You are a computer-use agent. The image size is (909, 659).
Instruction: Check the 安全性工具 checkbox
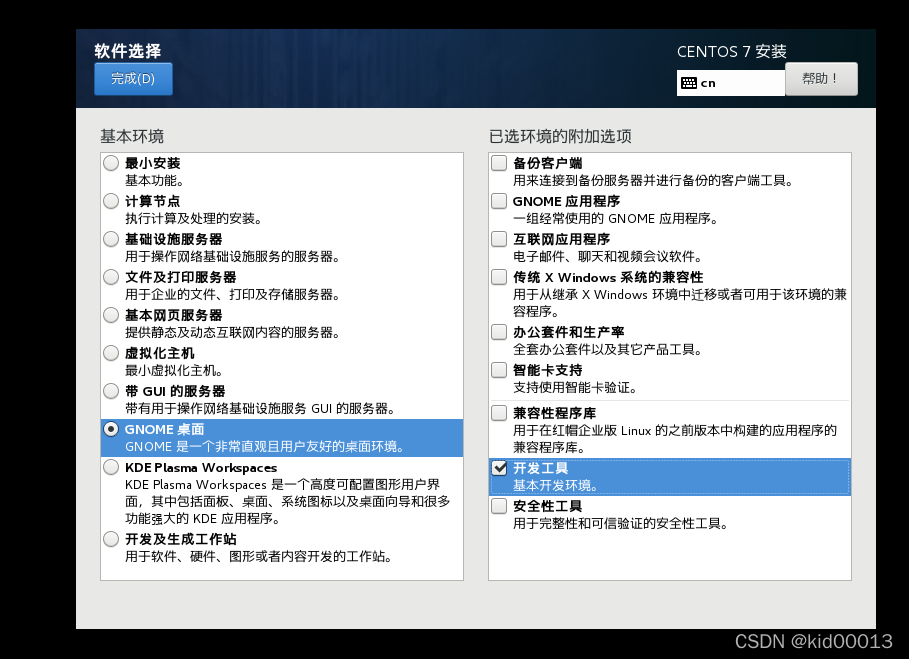tap(499, 506)
